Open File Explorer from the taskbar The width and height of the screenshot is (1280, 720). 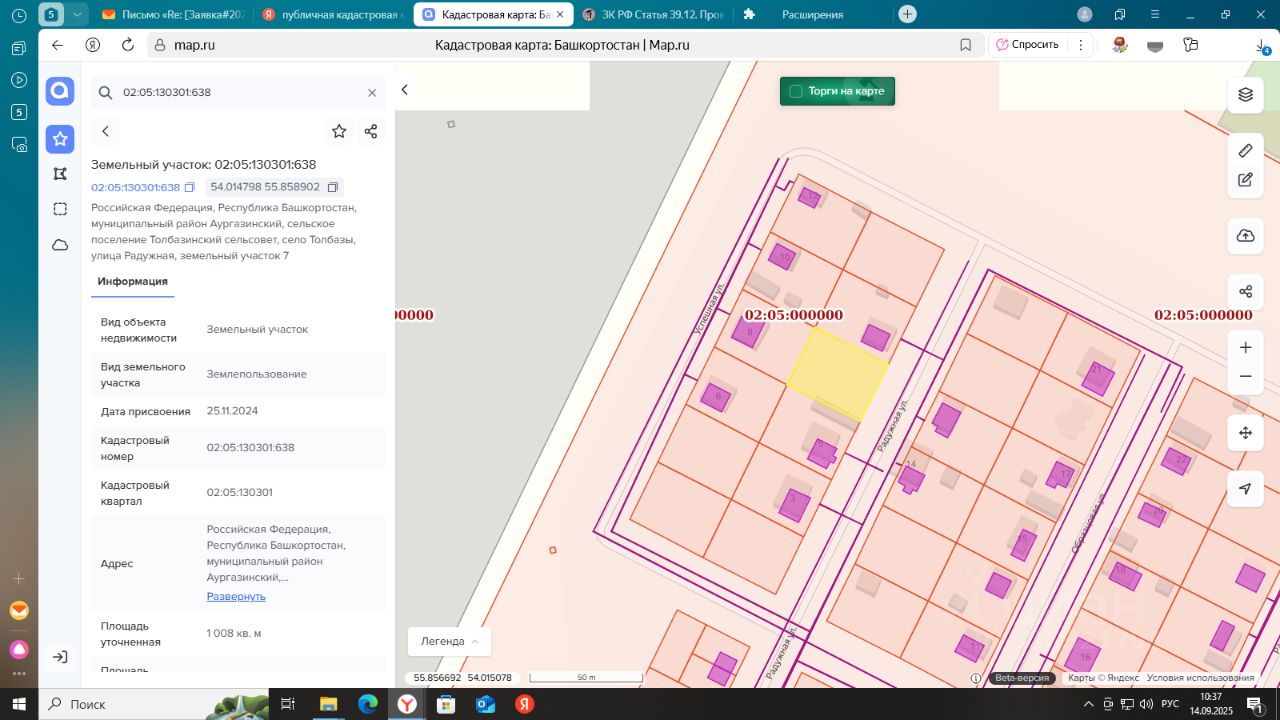click(328, 704)
